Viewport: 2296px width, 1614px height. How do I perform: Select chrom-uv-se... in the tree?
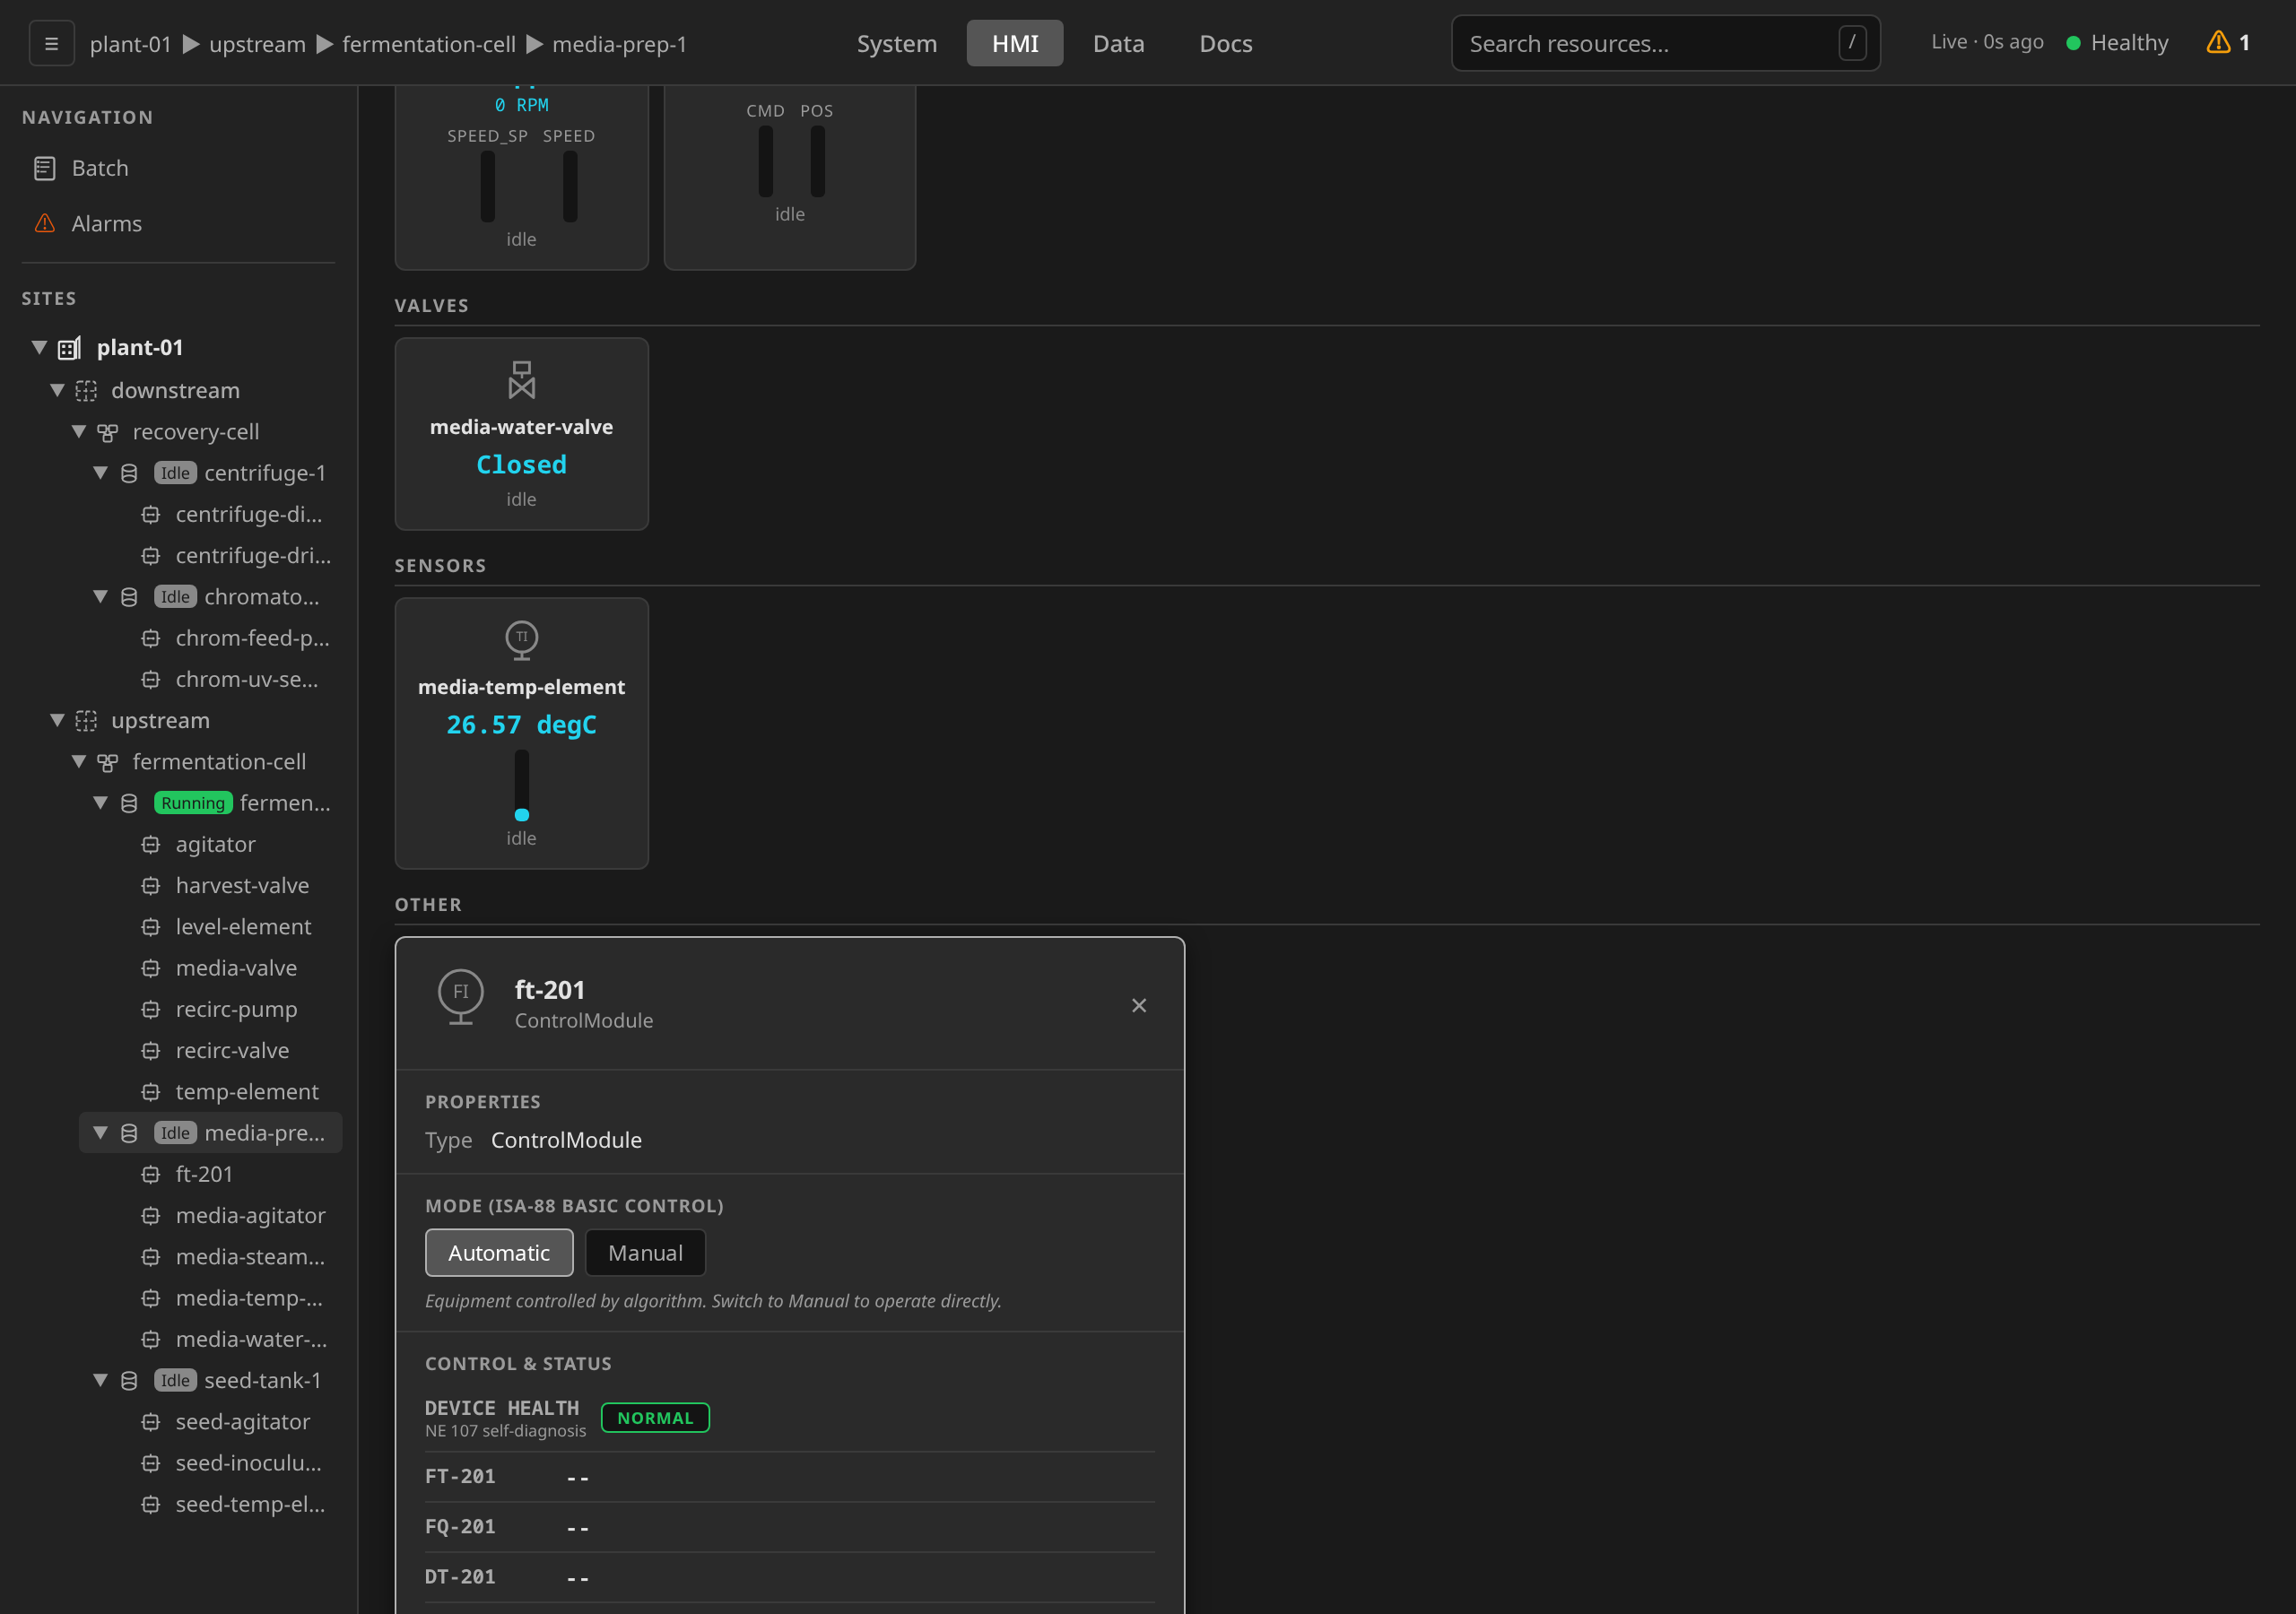[x=246, y=679]
